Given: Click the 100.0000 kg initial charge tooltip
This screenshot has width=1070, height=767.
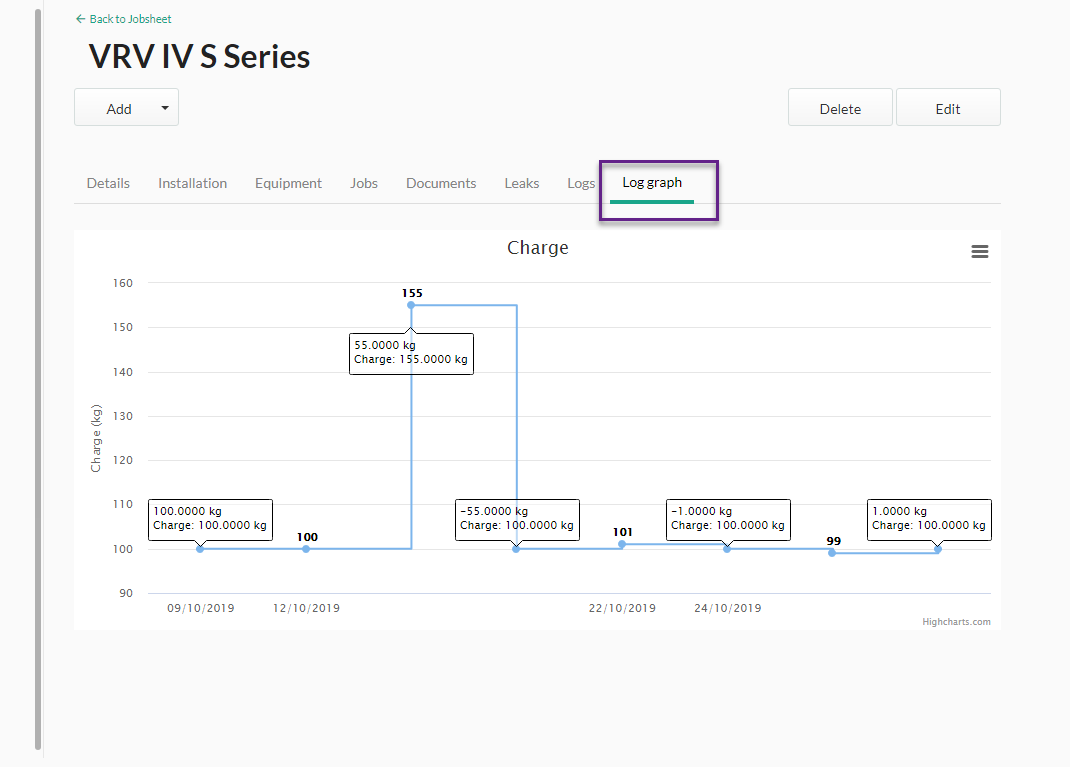Looking at the screenshot, I should coord(210,519).
